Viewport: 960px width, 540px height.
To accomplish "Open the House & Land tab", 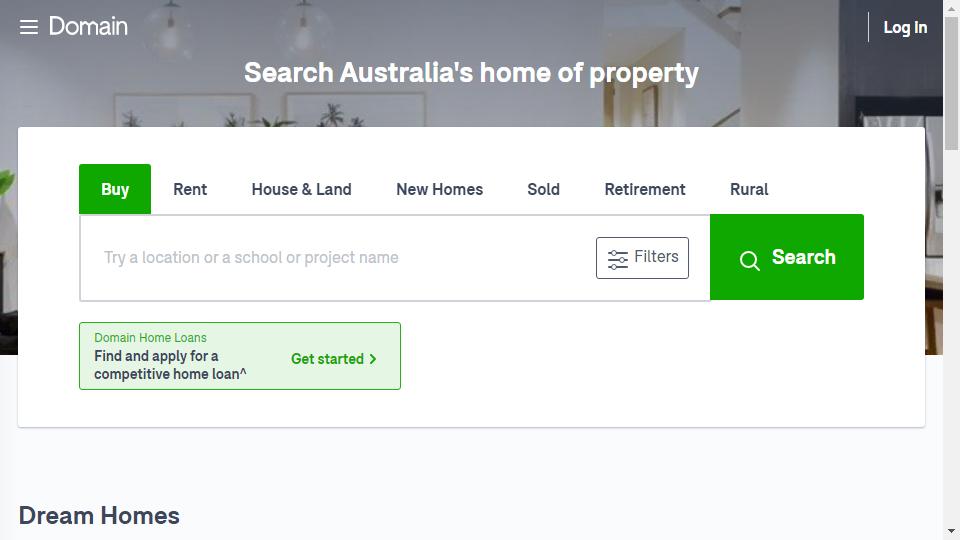I will (301, 189).
